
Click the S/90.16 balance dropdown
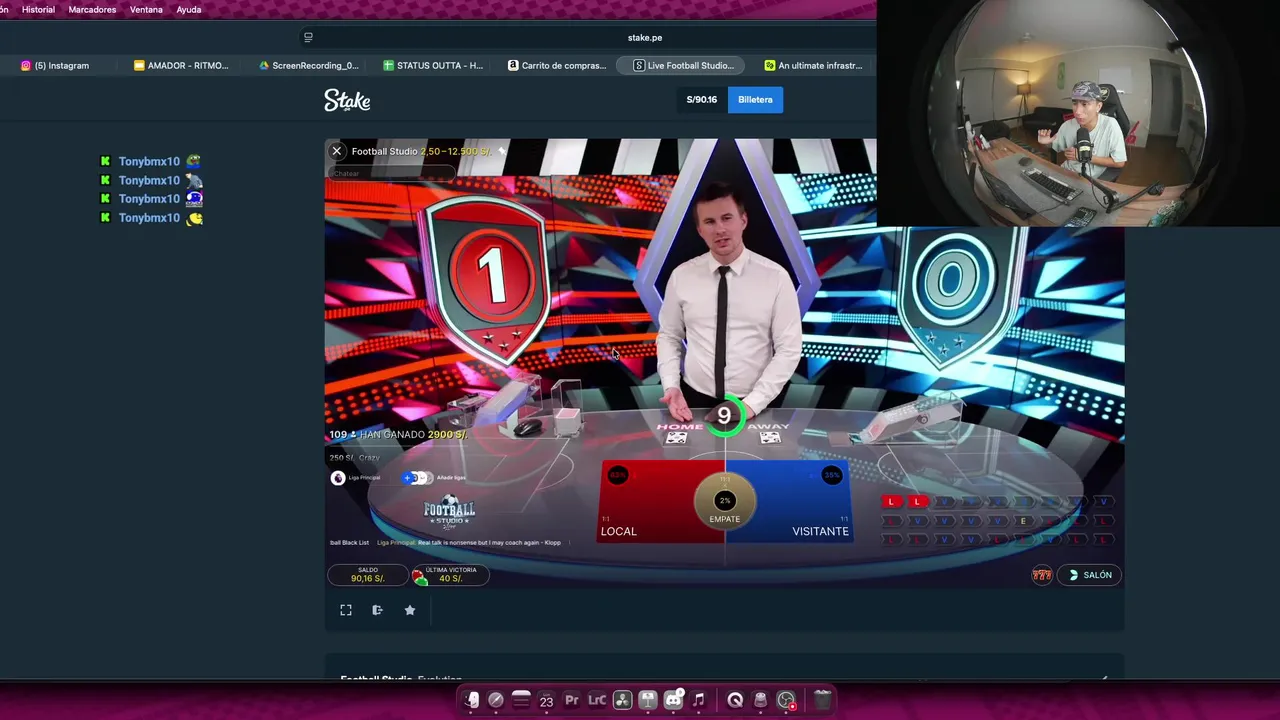pyautogui.click(x=701, y=99)
